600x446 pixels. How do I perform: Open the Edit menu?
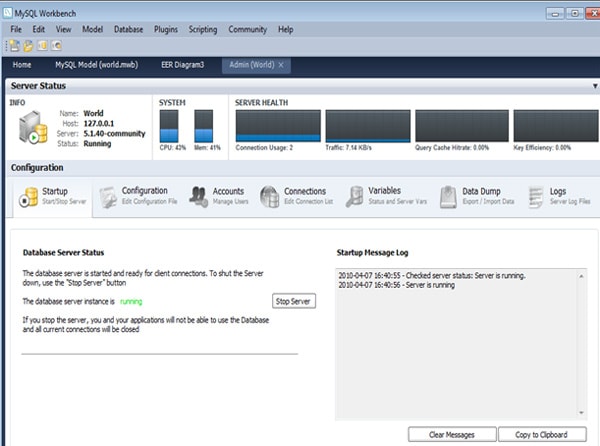click(x=38, y=29)
